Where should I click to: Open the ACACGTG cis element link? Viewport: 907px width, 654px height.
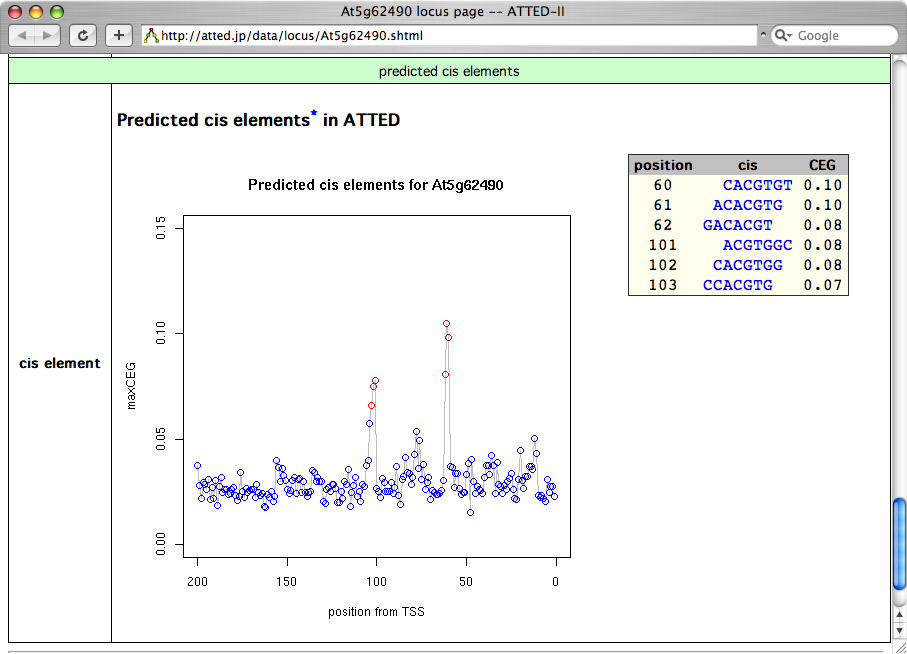[x=747, y=205]
